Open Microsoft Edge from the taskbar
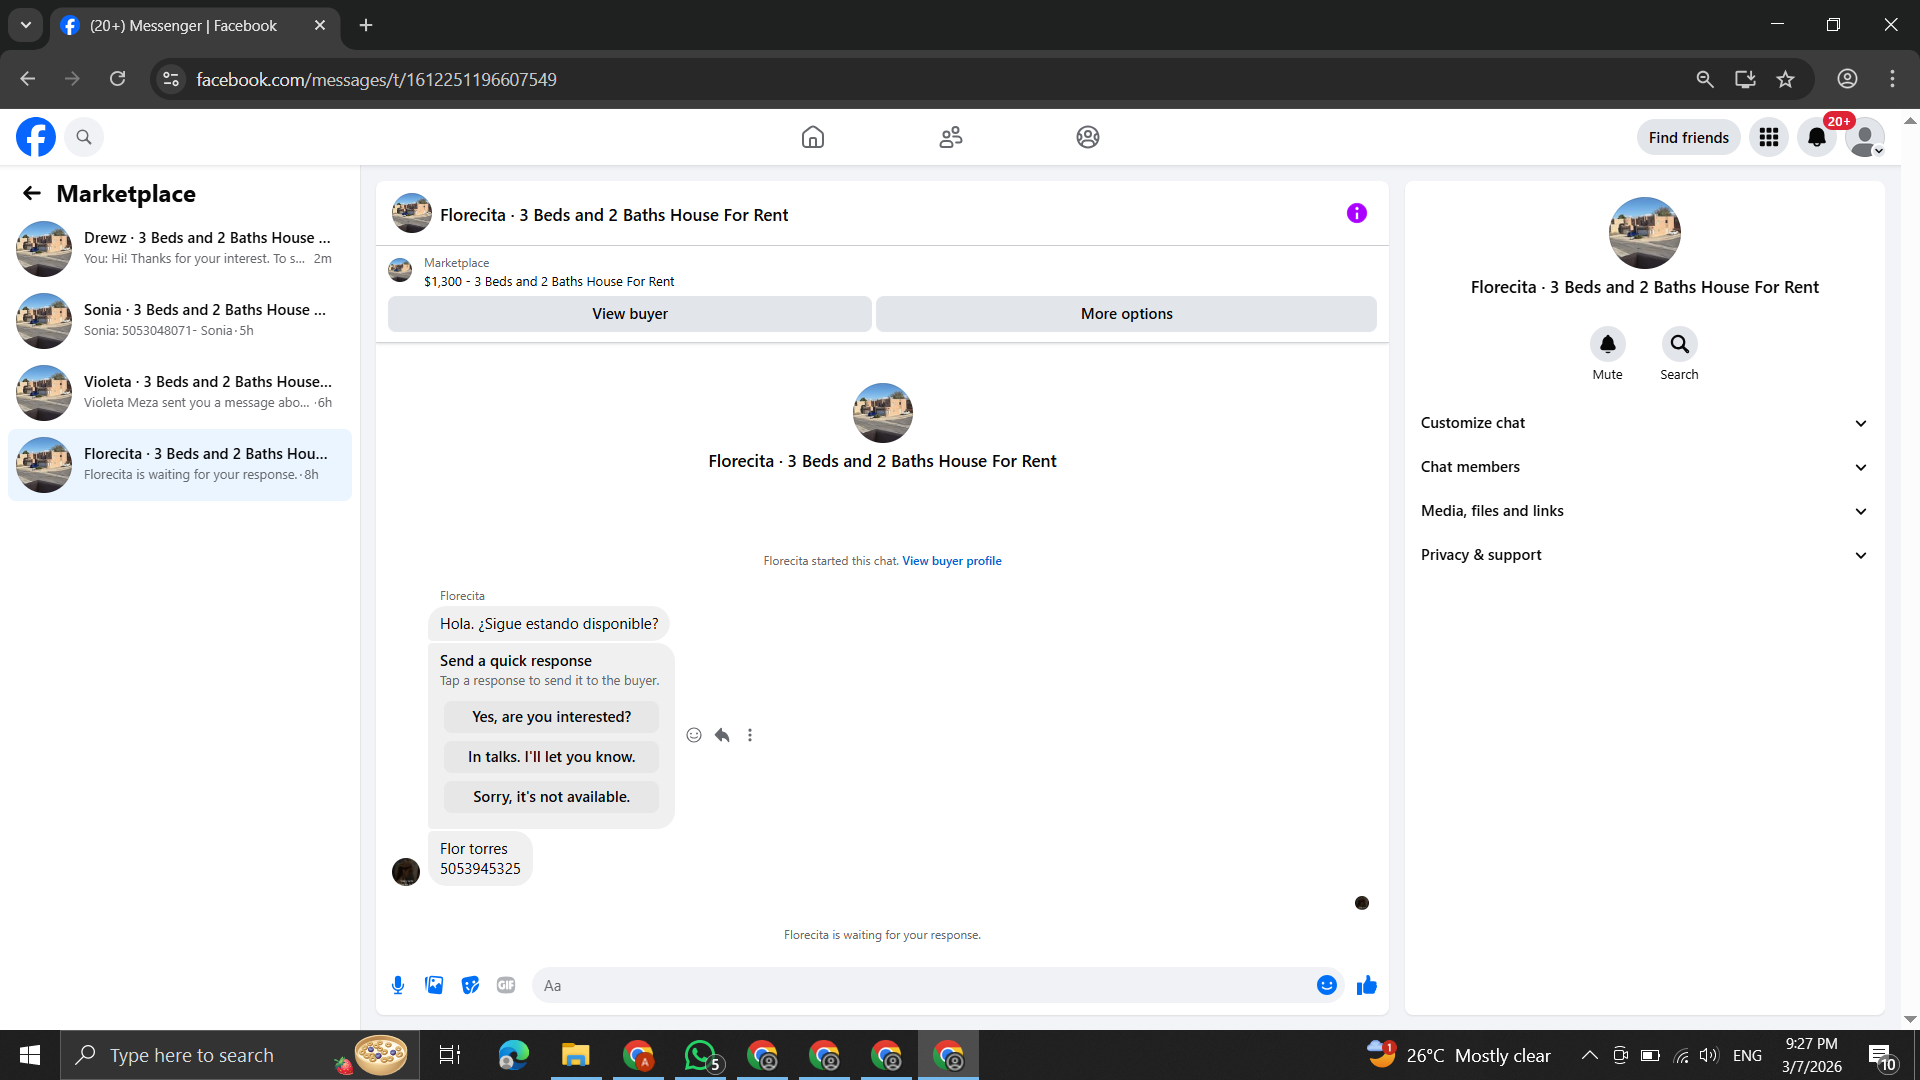 pyautogui.click(x=513, y=1055)
